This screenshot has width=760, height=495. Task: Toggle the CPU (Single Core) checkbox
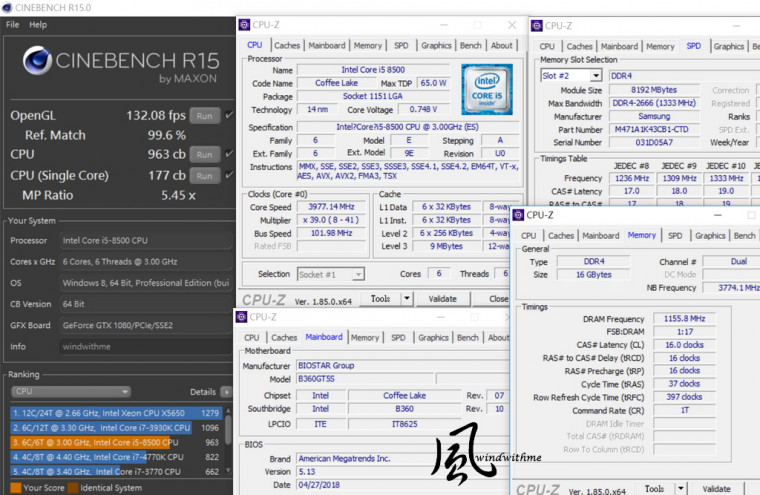(x=229, y=177)
